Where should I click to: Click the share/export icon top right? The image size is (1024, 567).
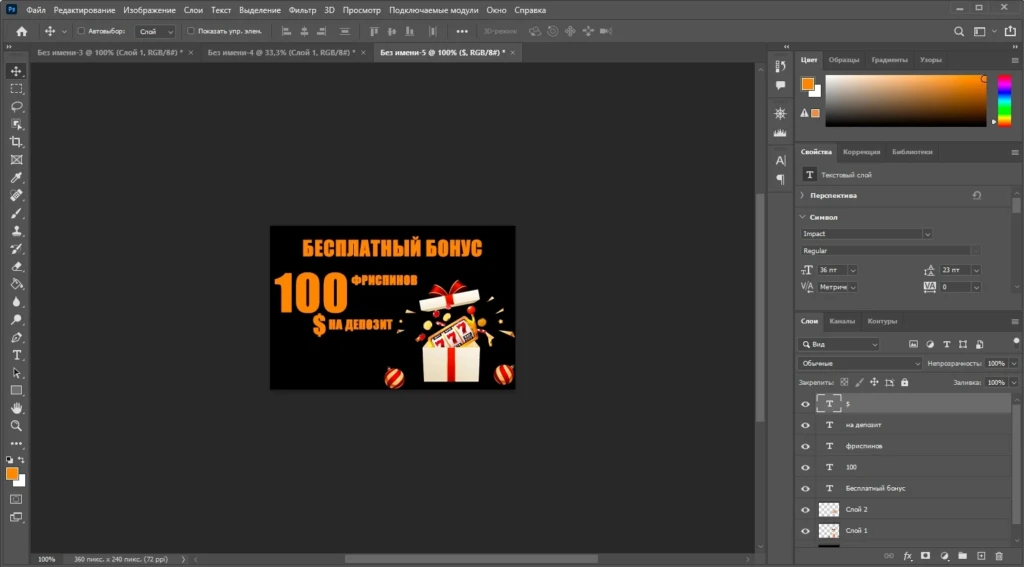coord(1010,31)
